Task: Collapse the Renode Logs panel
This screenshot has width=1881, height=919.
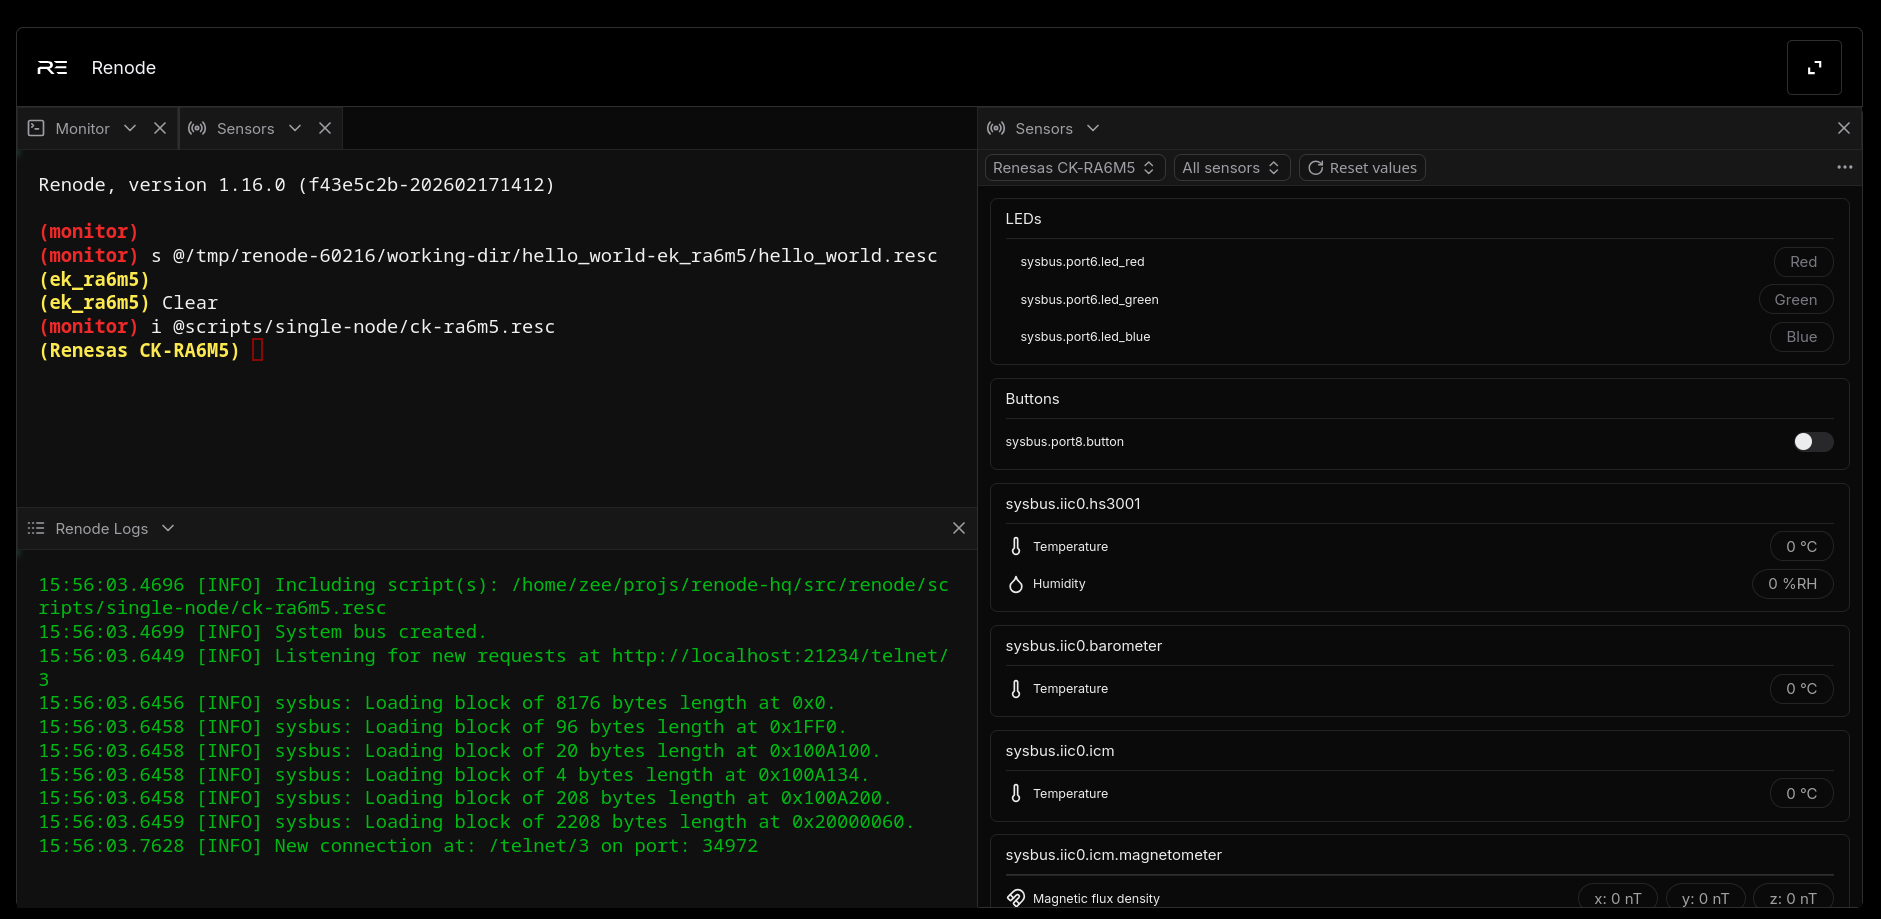Action: click(168, 528)
